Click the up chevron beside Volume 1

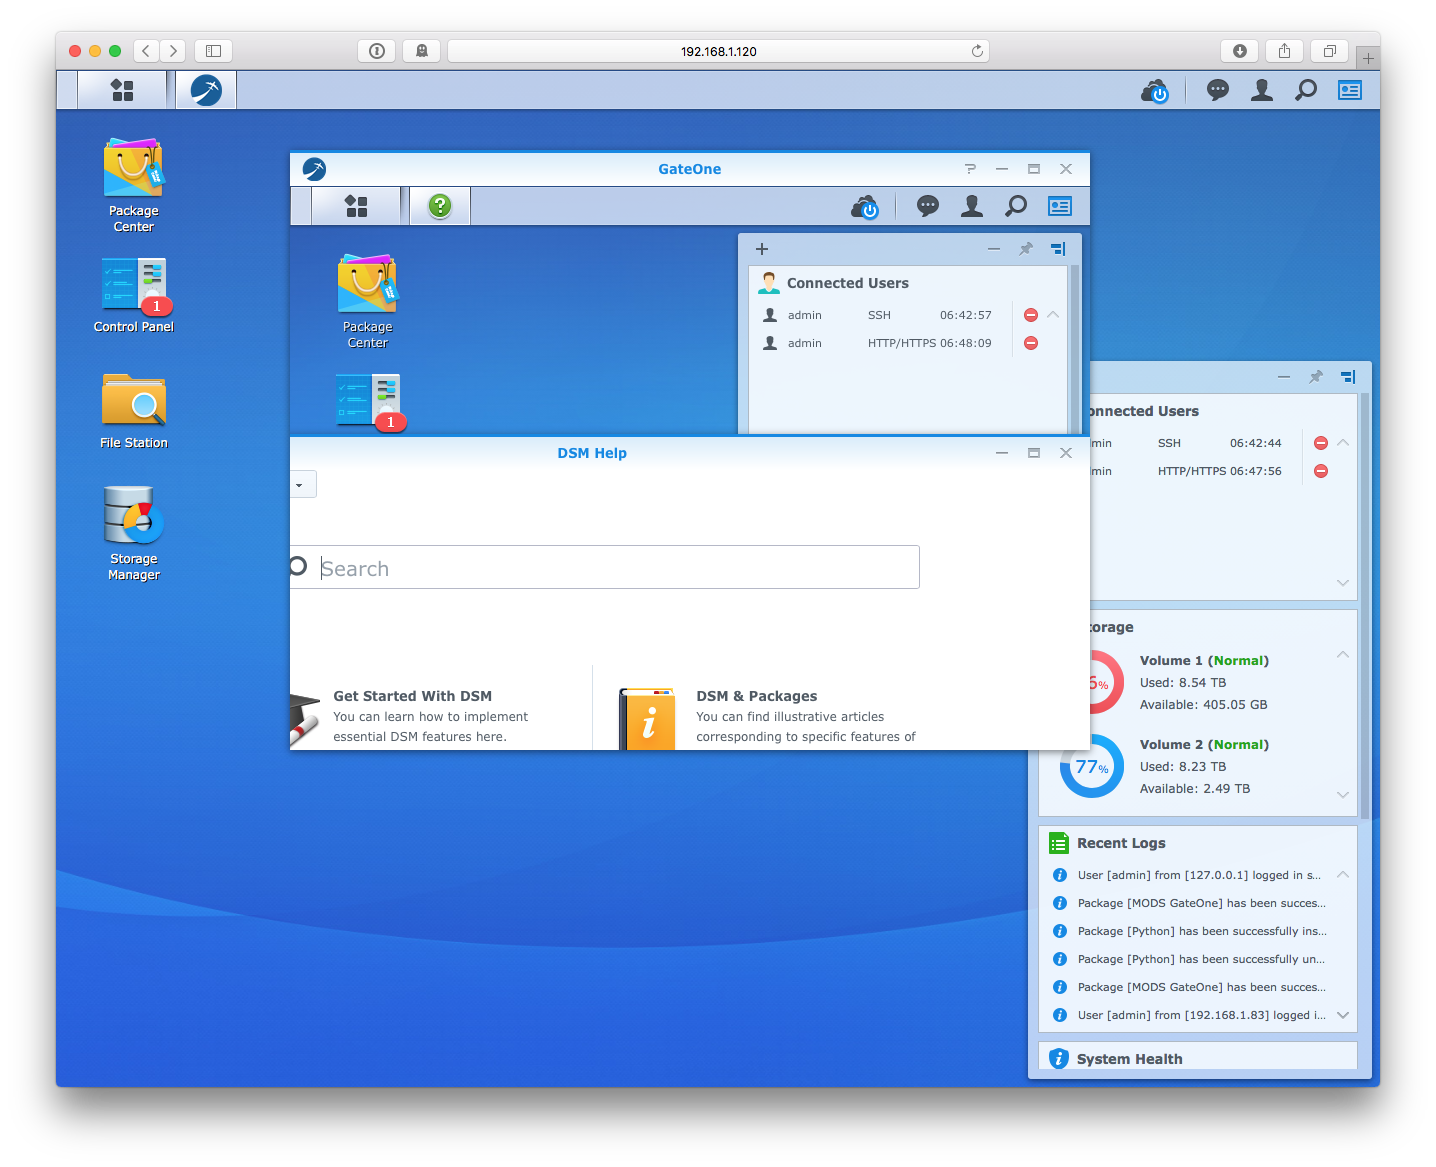(1343, 654)
